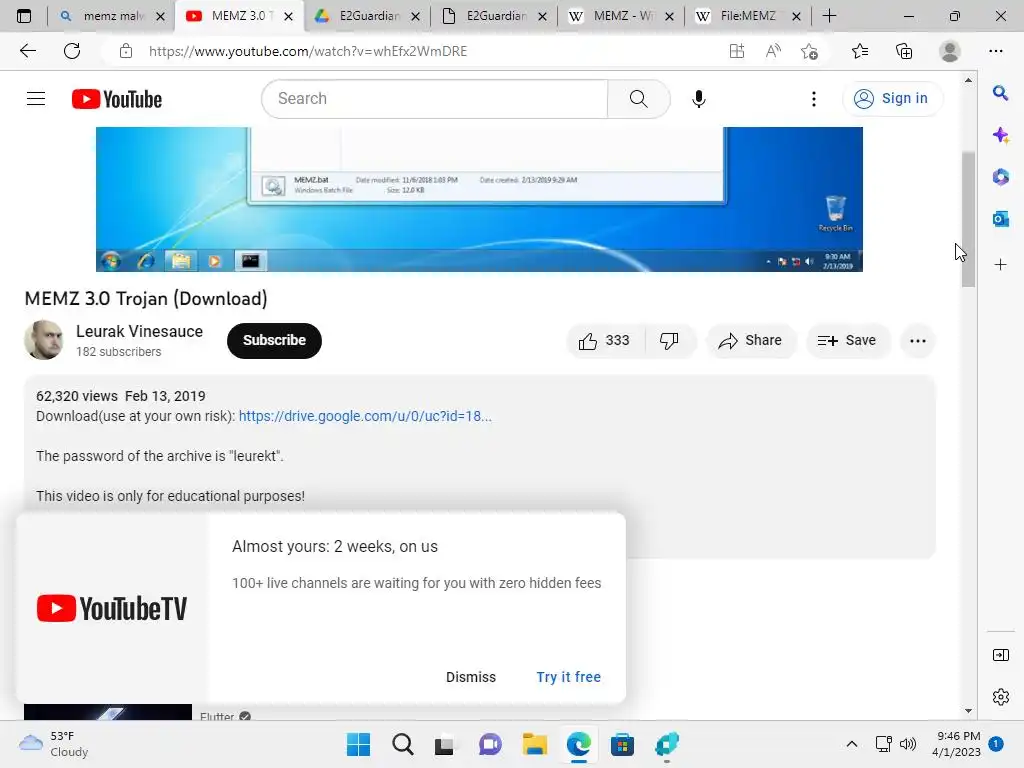
Task: Open Leurak Vinesauce channel avatar
Action: (x=44, y=340)
